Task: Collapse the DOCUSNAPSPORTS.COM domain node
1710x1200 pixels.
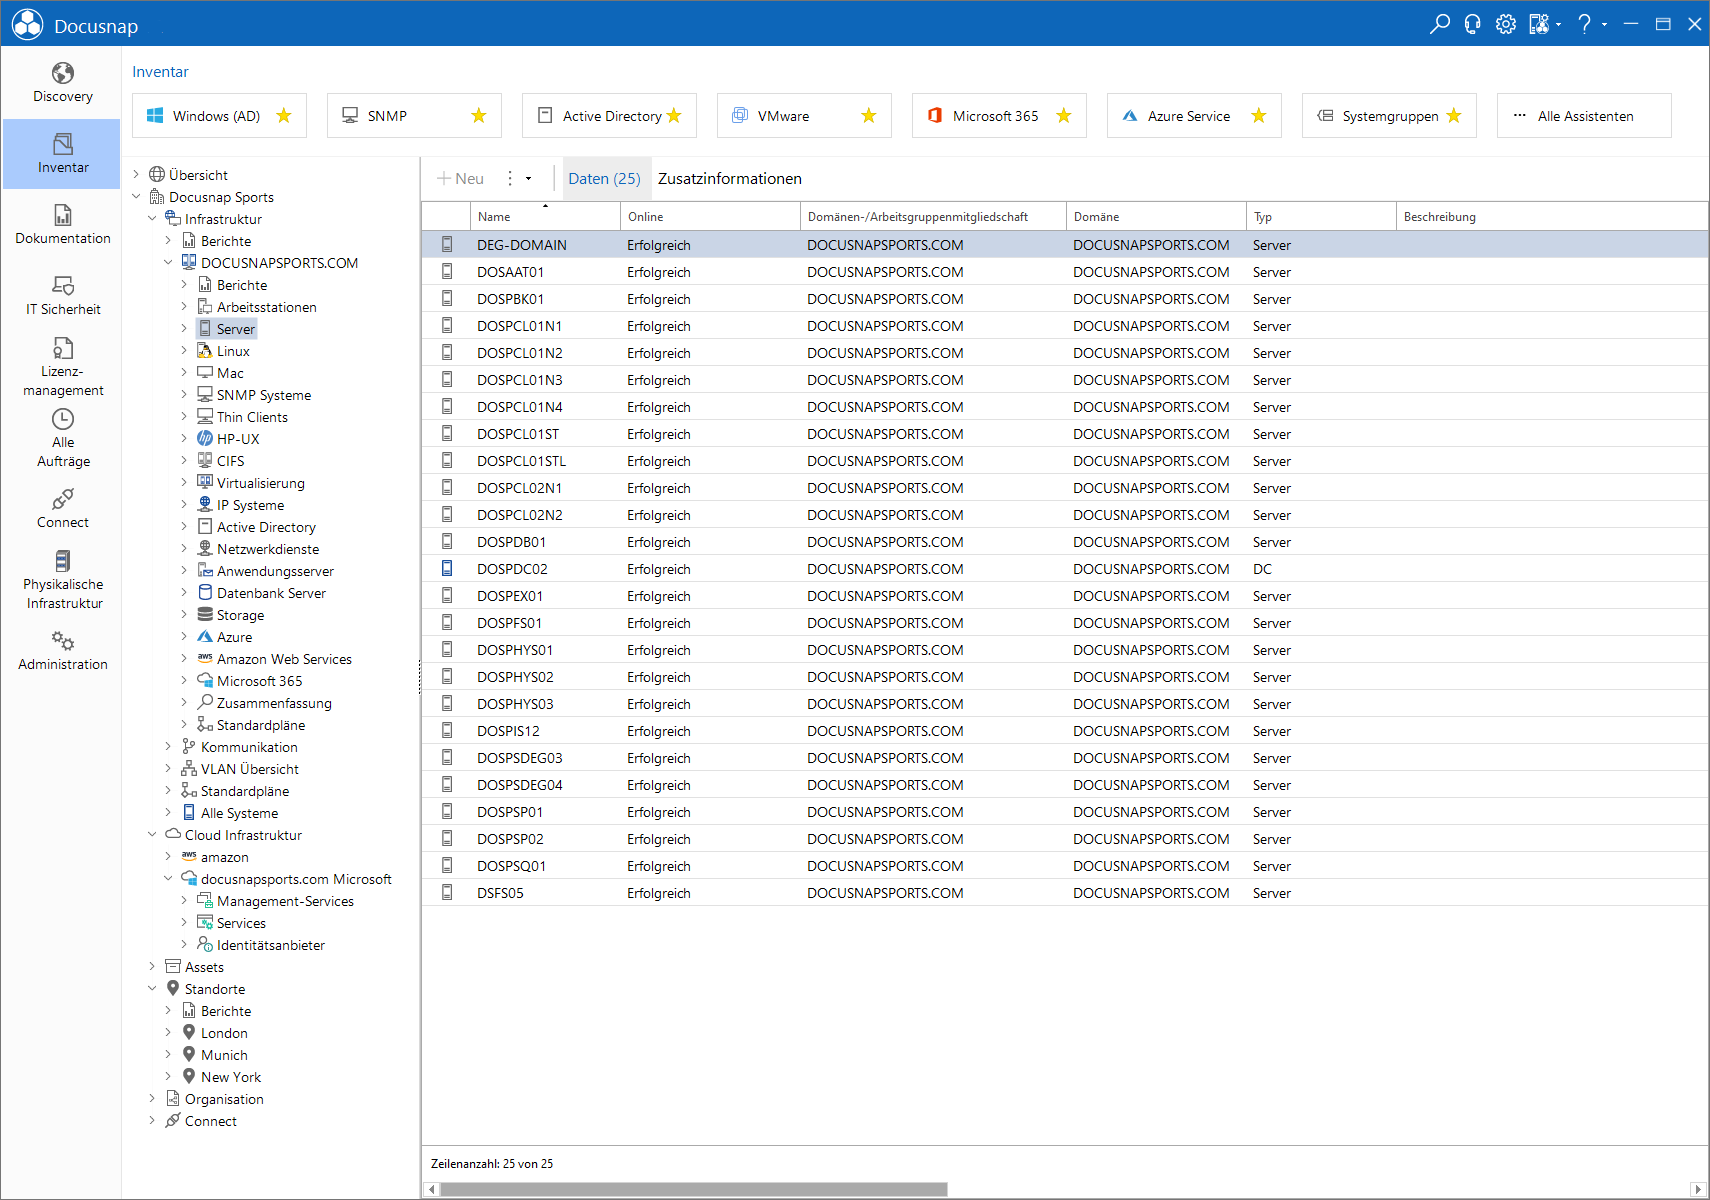Action: (x=168, y=263)
